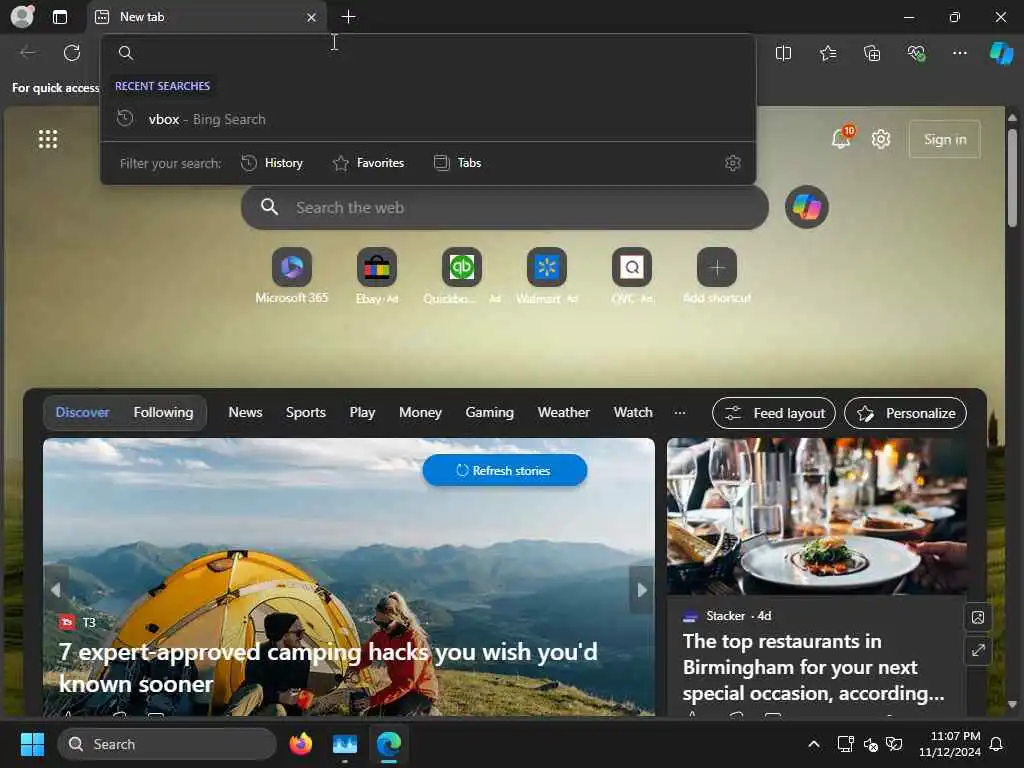This screenshot has height=768, width=1024.
Task: Filter search by Tabs
Action: point(458,163)
